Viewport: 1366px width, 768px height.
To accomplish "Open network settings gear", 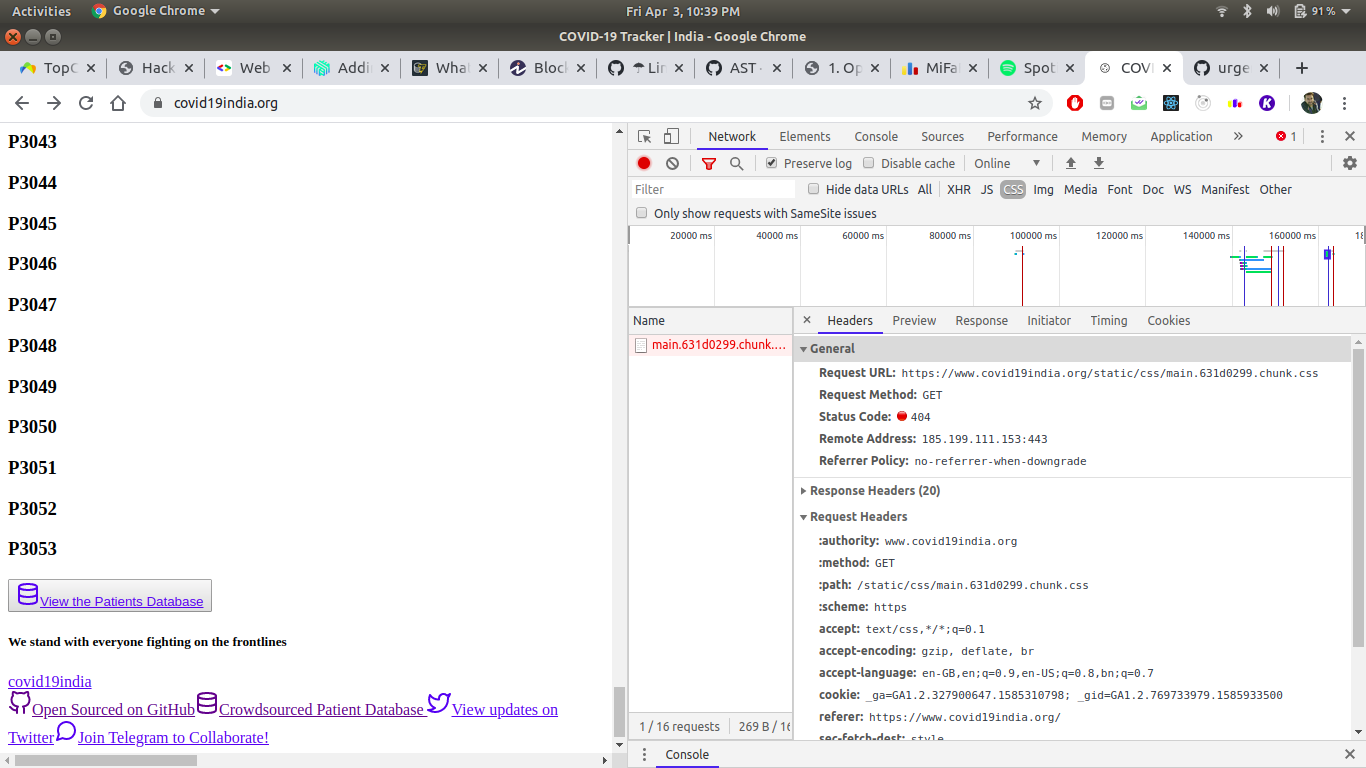I will coord(1350,163).
